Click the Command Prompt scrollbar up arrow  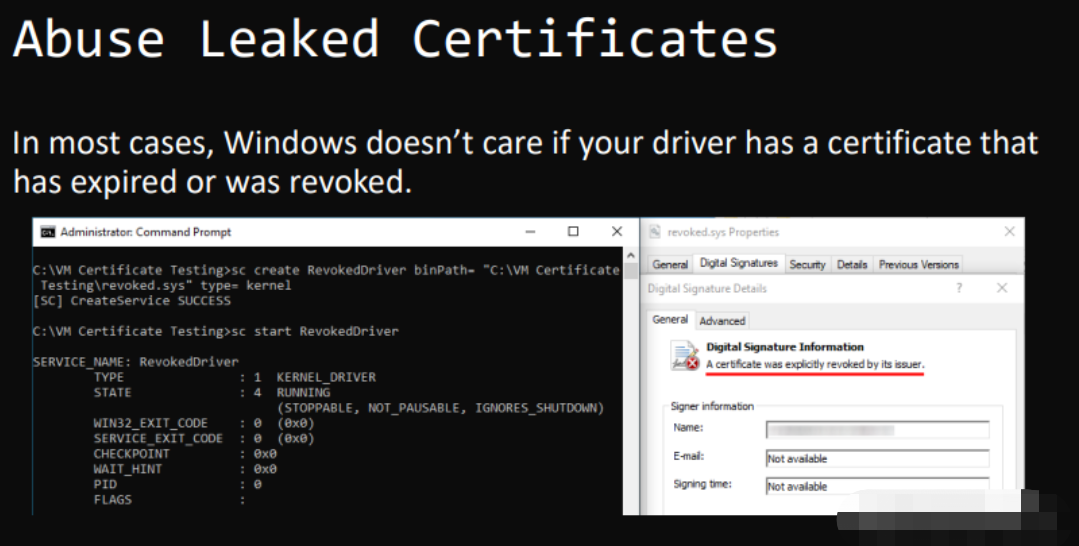click(x=631, y=256)
